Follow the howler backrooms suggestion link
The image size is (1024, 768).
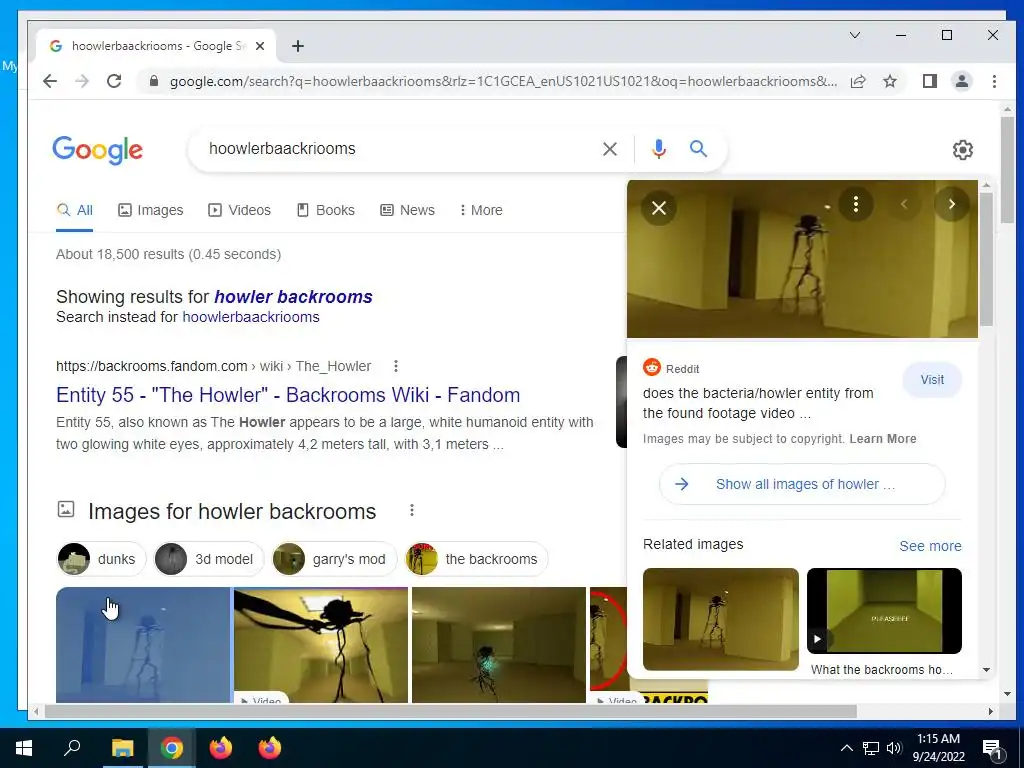pyautogui.click(x=293, y=296)
